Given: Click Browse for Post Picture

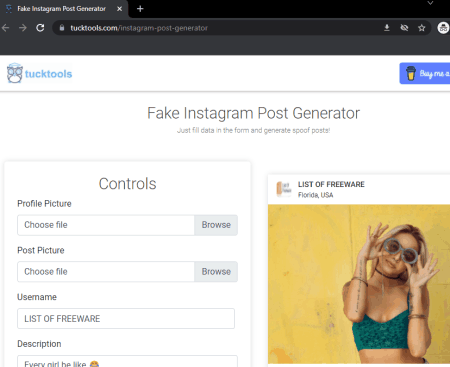Looking at the screenshot, I should click(x=216, y=272).
